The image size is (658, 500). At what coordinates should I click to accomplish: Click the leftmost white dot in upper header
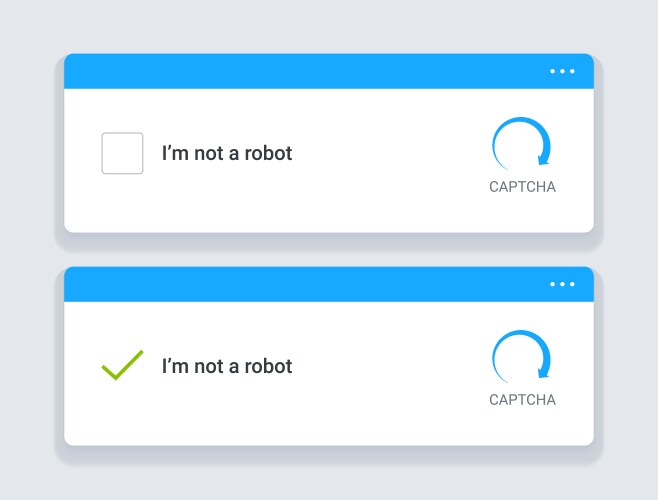[552, 71]
